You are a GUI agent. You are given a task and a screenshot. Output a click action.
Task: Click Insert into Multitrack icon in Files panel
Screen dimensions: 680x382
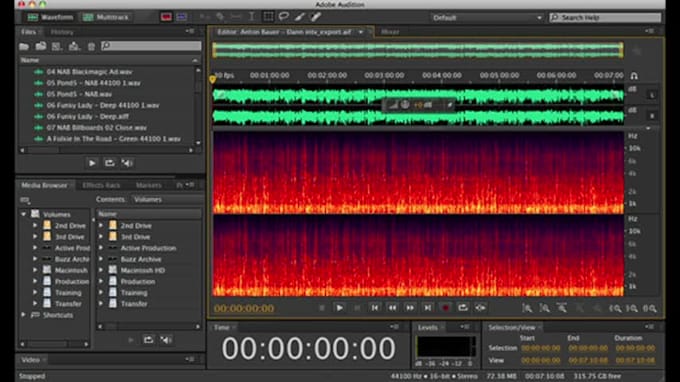74,46
